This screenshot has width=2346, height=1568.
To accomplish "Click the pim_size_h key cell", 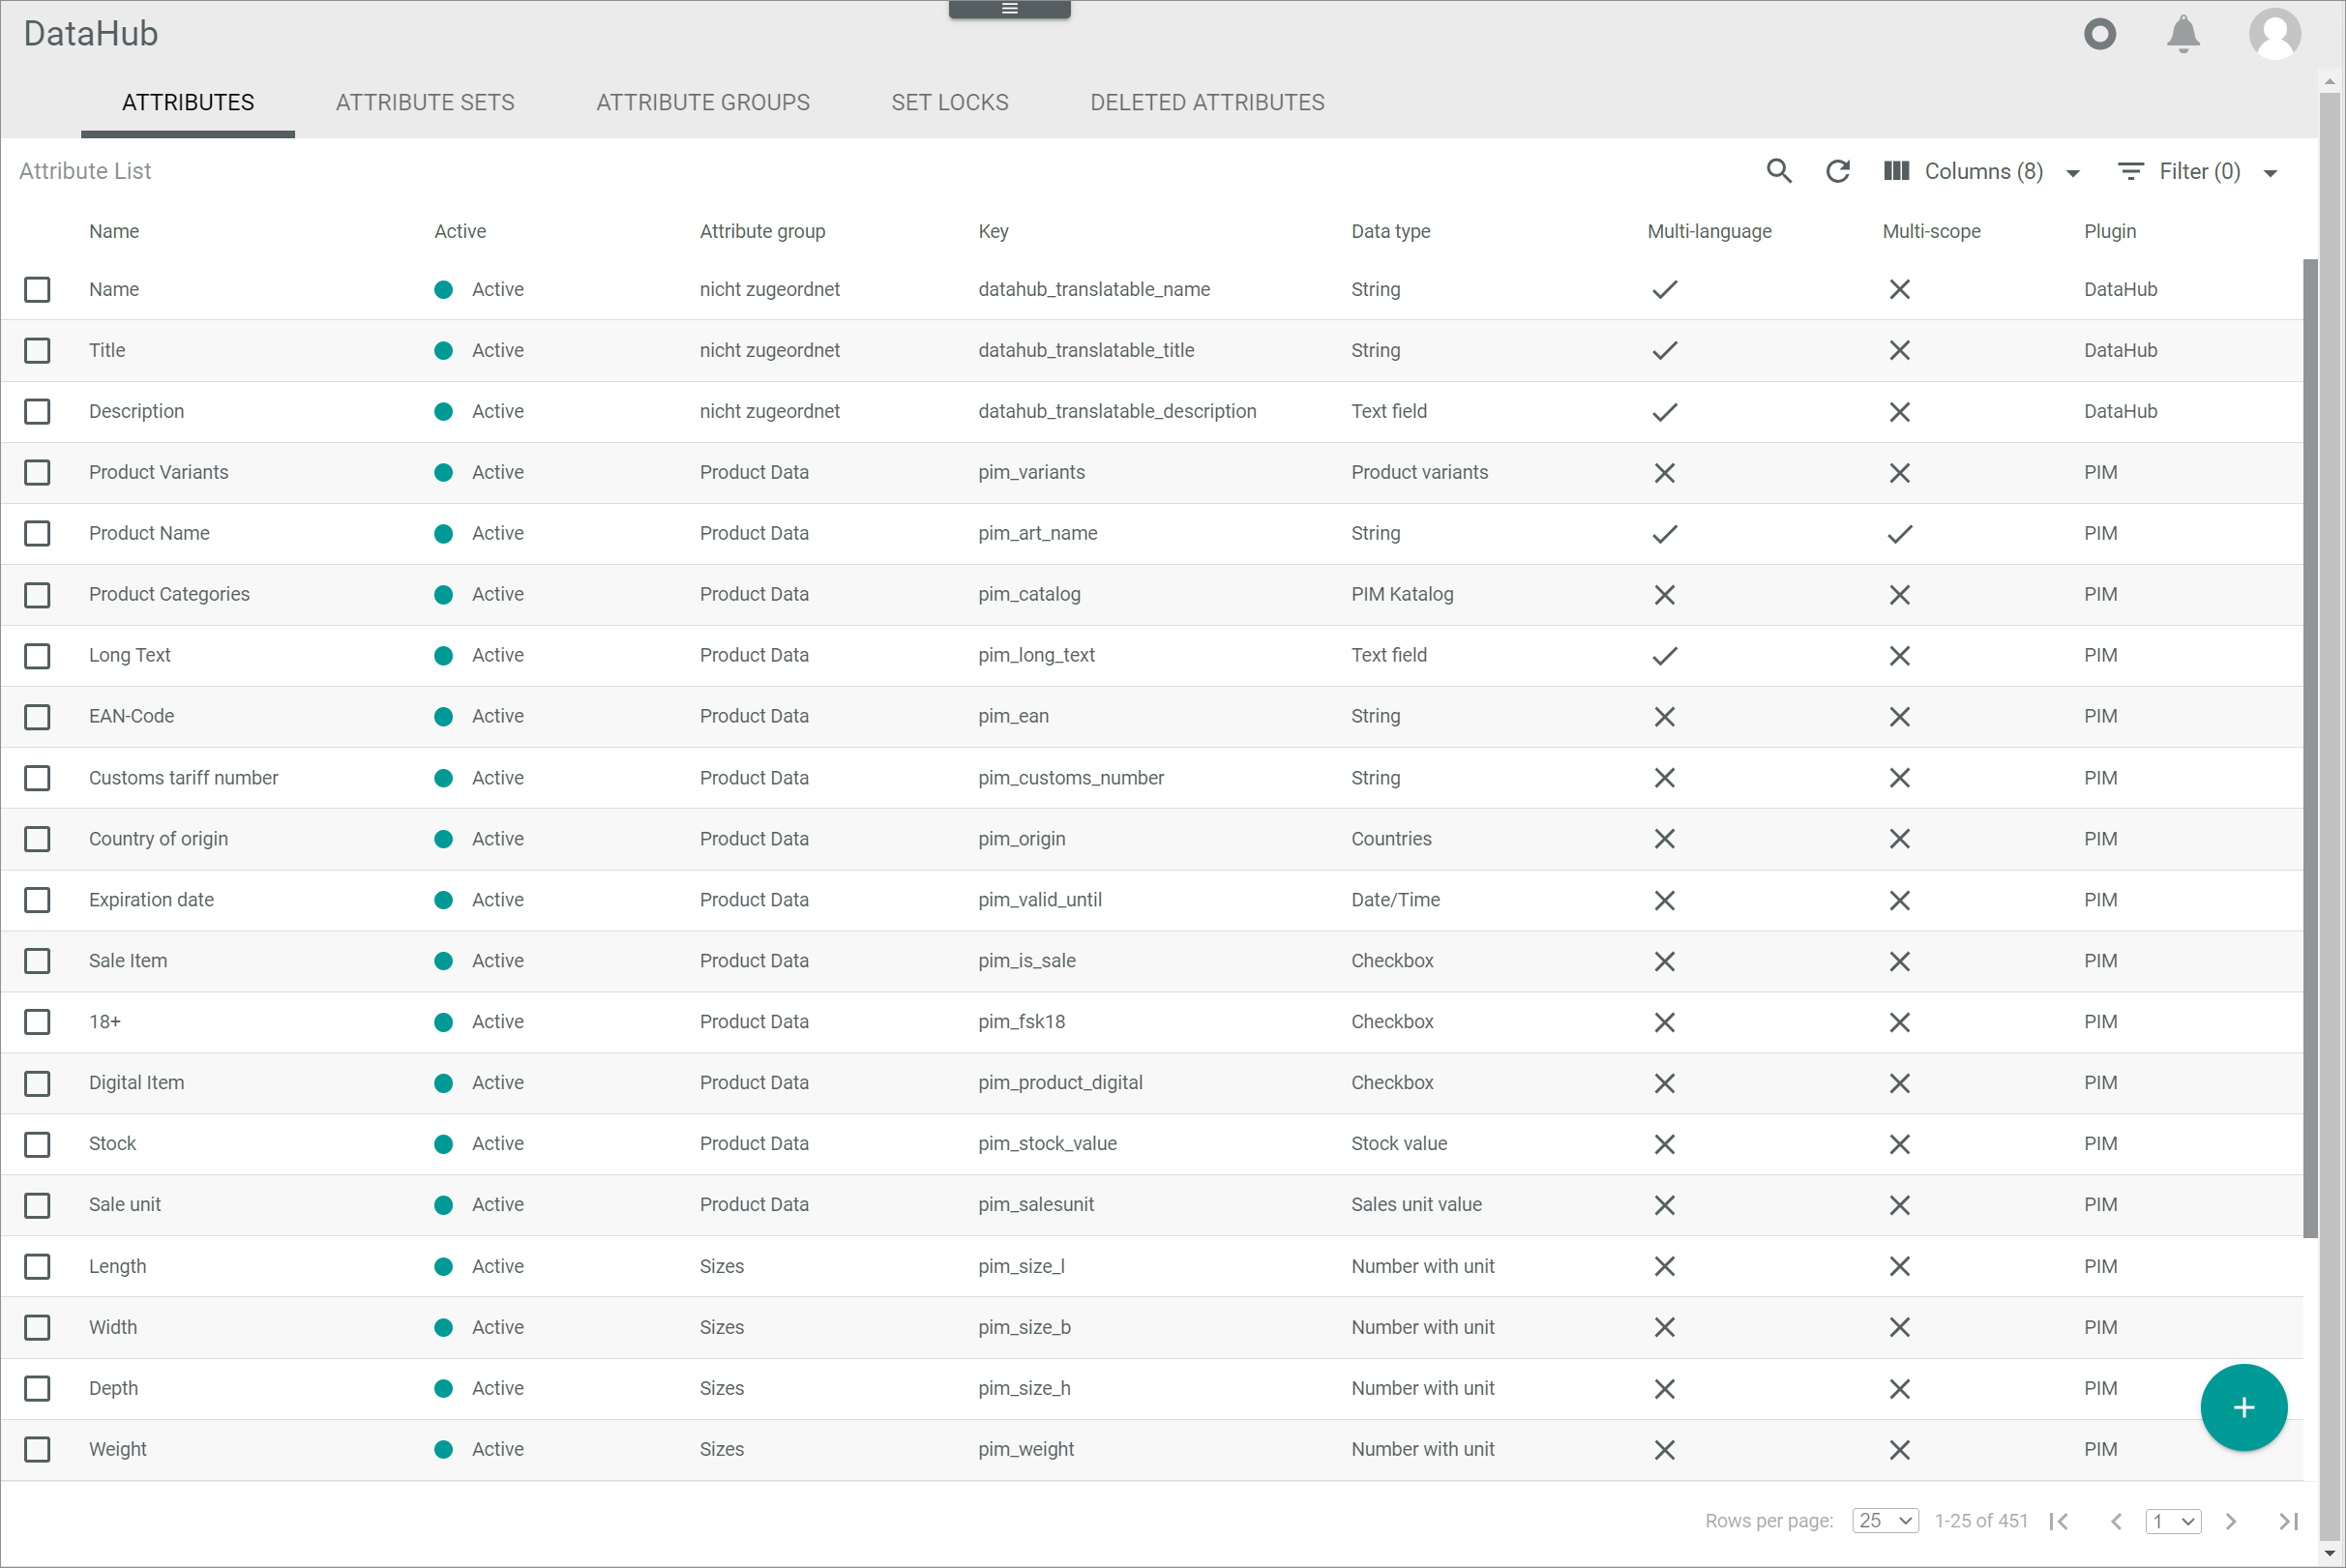I will pos(1024,1389).
